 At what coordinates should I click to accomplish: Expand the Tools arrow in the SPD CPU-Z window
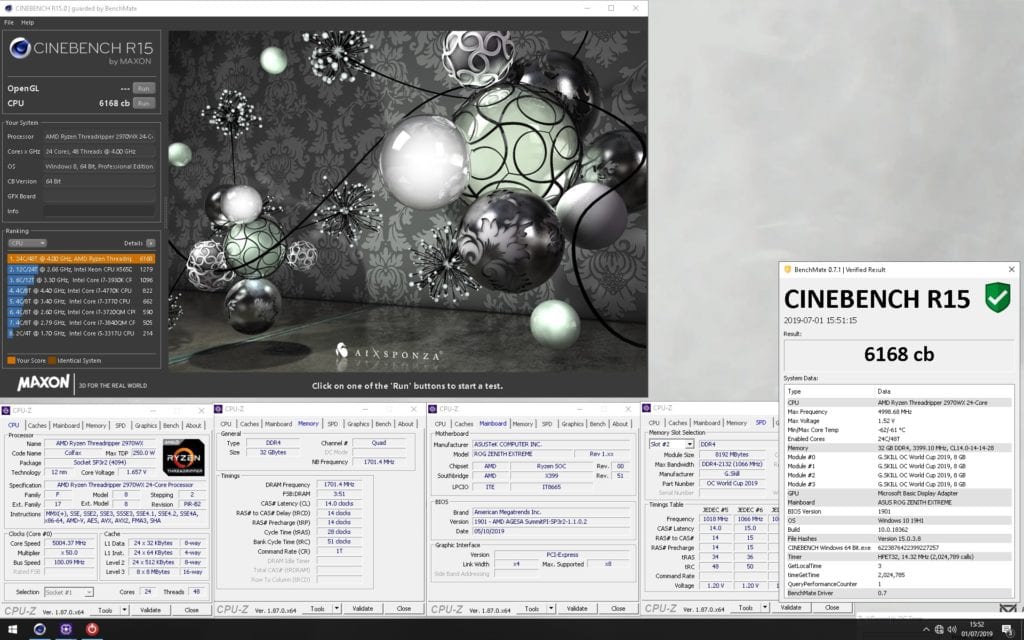[x=765, y=607]
